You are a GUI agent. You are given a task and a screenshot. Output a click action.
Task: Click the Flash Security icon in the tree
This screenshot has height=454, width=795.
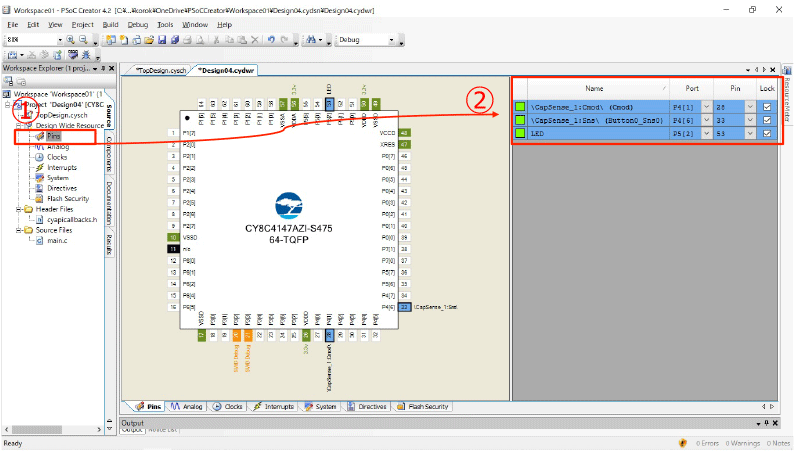click(x=40, y=198)
